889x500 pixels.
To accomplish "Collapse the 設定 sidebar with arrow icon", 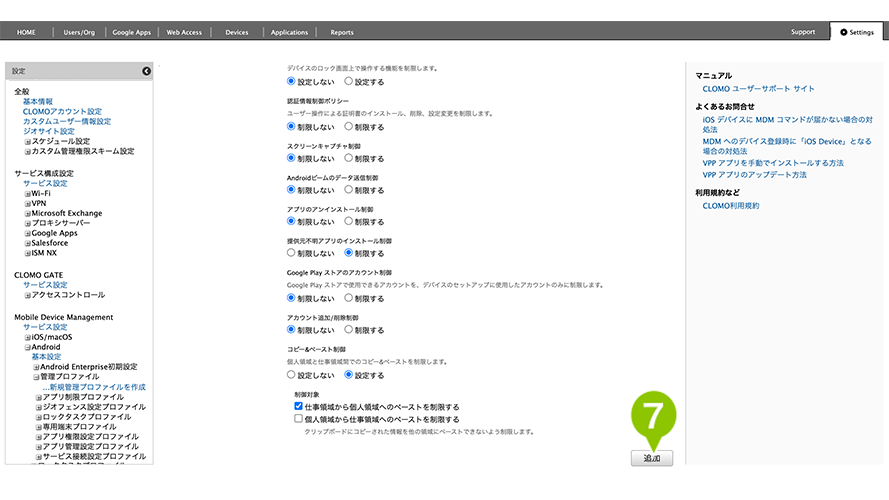I will coord(146,71).
